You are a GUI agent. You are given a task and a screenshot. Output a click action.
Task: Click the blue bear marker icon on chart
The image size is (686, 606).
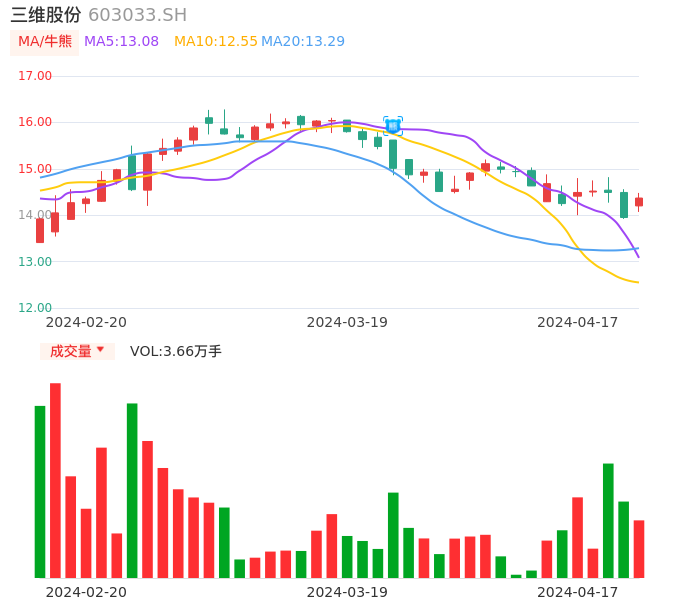[x=393, y=126]
